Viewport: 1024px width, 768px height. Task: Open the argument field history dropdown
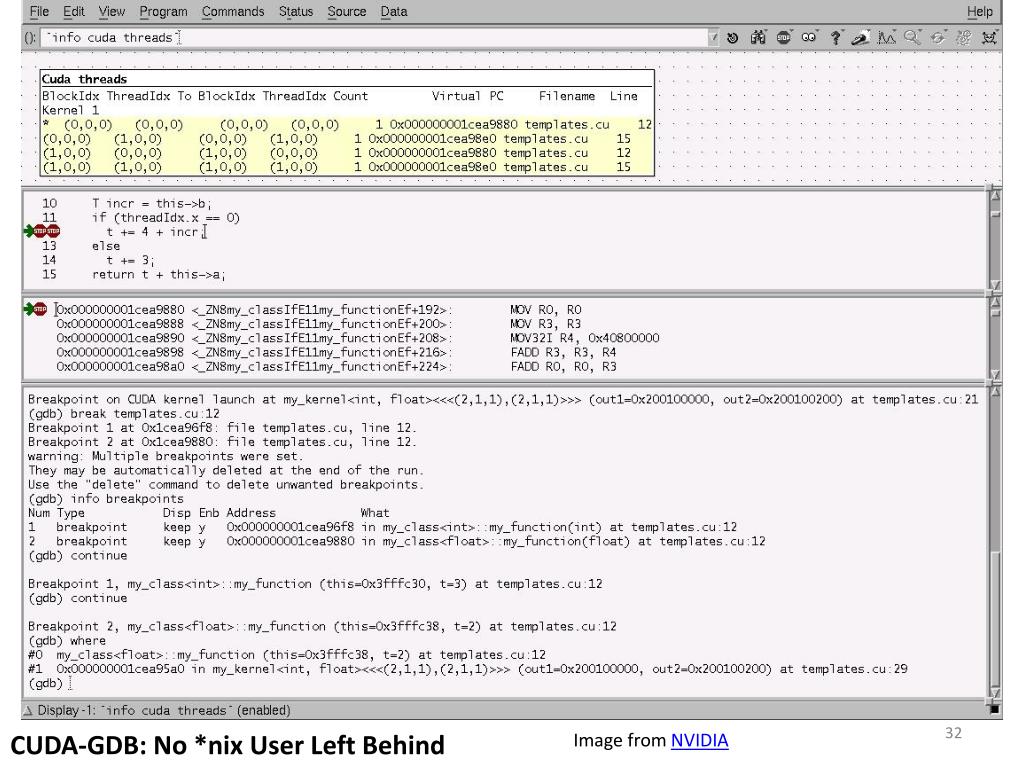[x=713, y=38]
